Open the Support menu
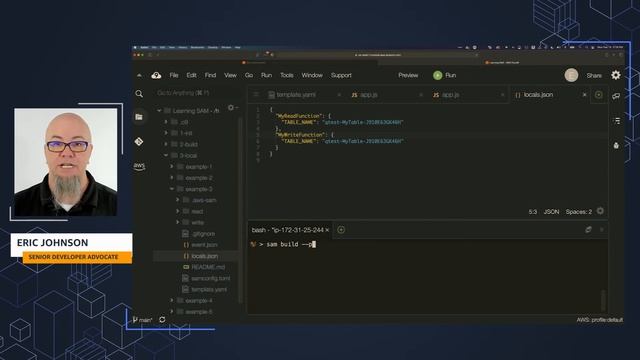Viewport: 640px width, 360px height. (341, 75)
